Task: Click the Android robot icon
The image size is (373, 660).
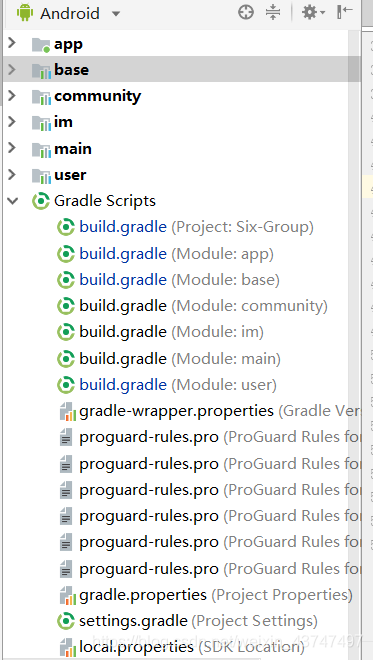Action: coord(24,13)
